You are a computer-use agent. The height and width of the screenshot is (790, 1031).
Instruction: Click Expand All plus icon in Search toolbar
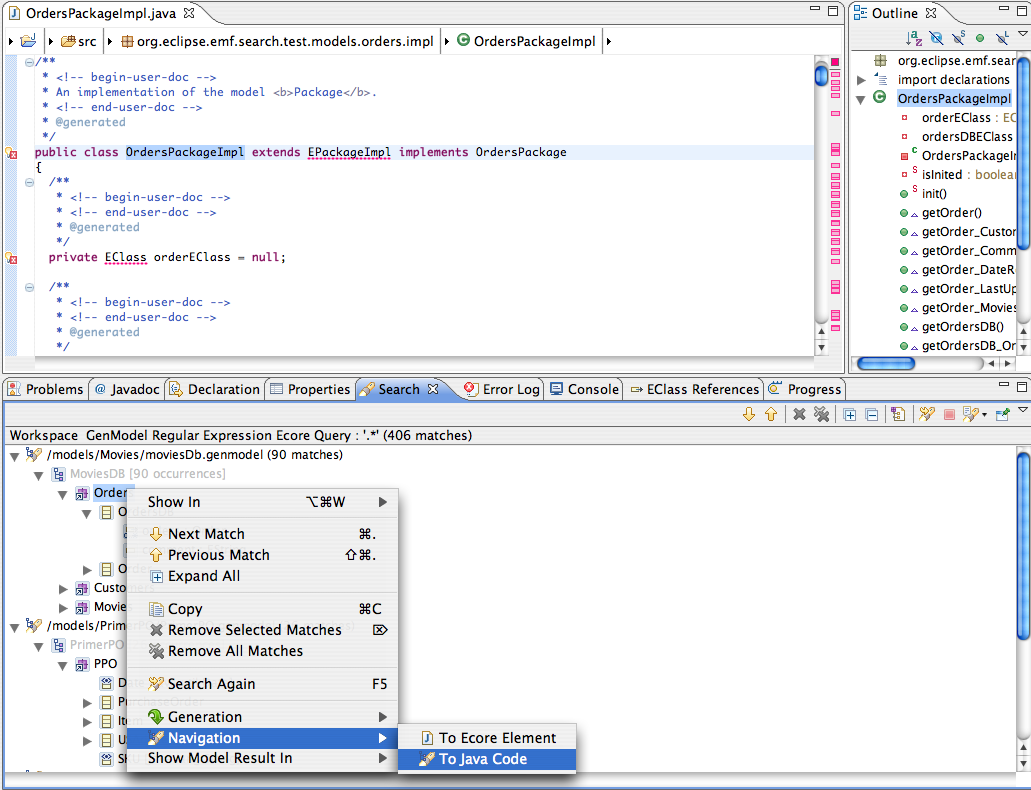click(850, 414)
